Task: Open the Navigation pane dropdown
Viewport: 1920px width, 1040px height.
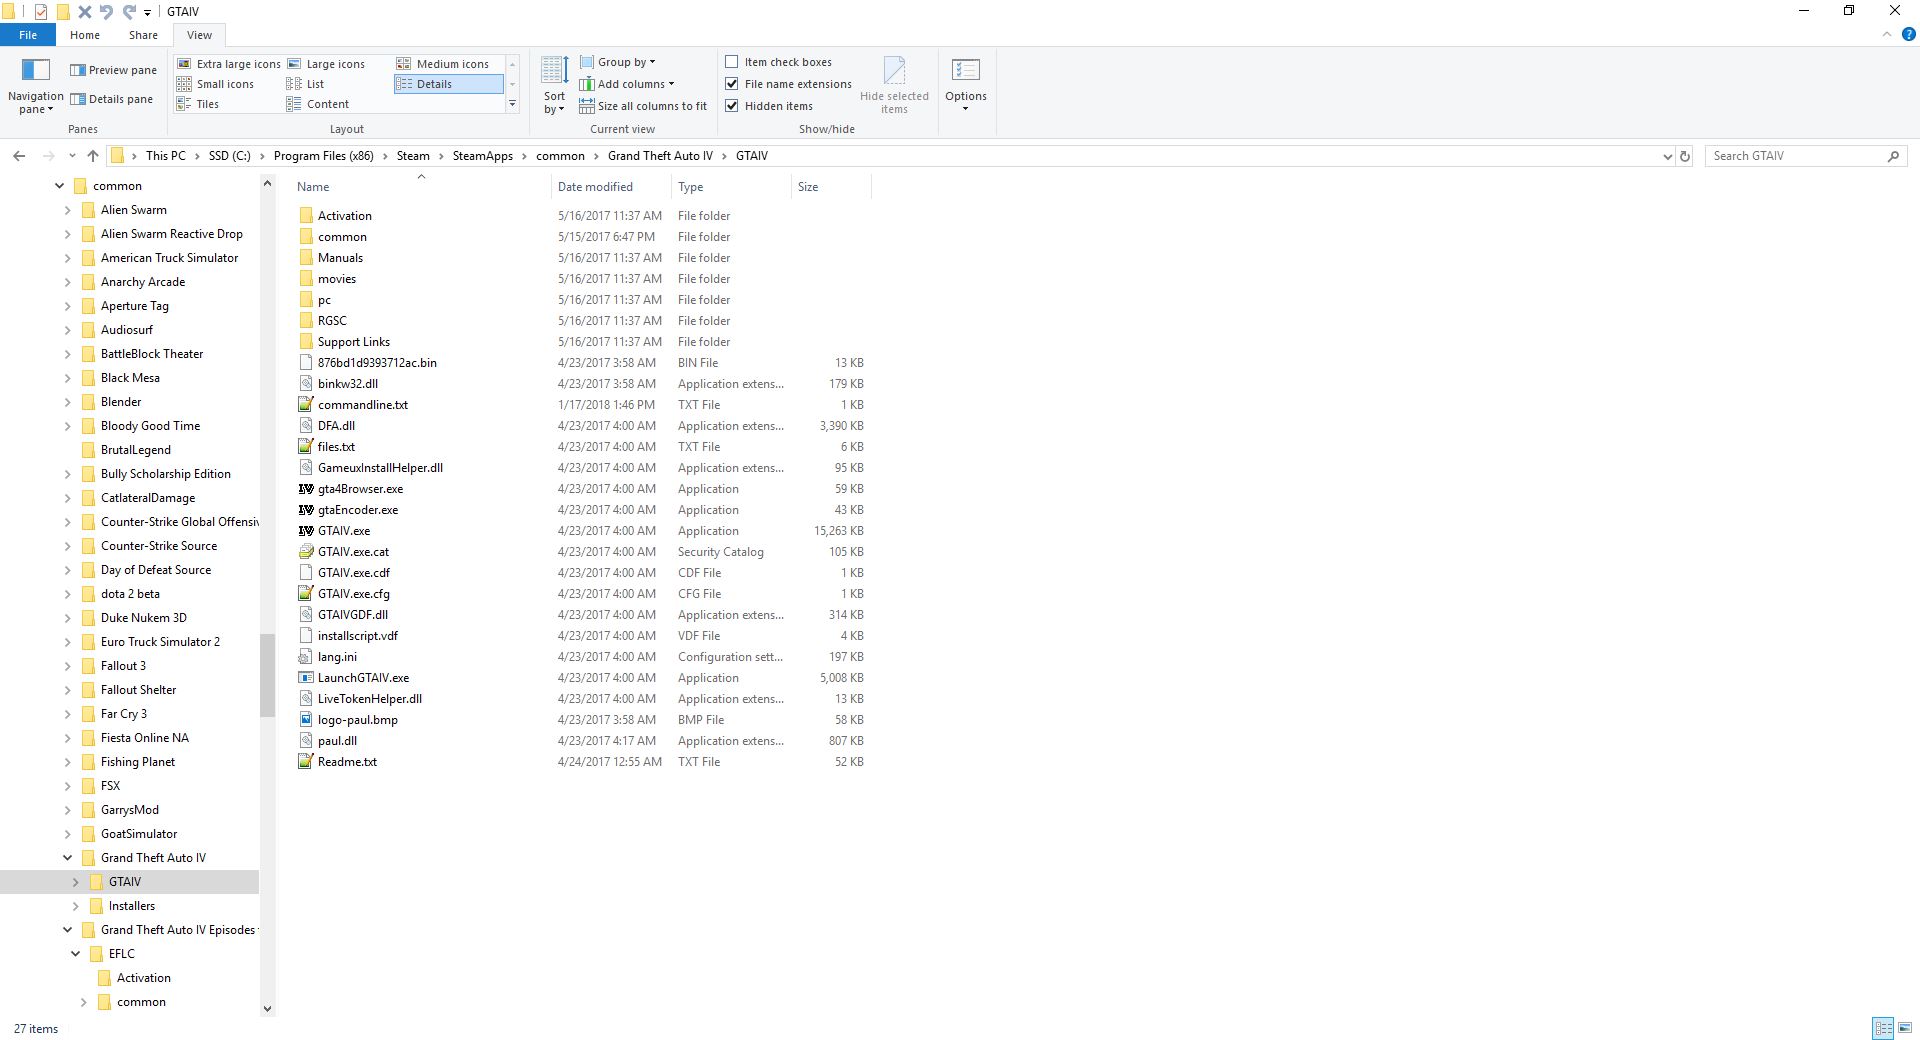Action: (x=35, y=86)
